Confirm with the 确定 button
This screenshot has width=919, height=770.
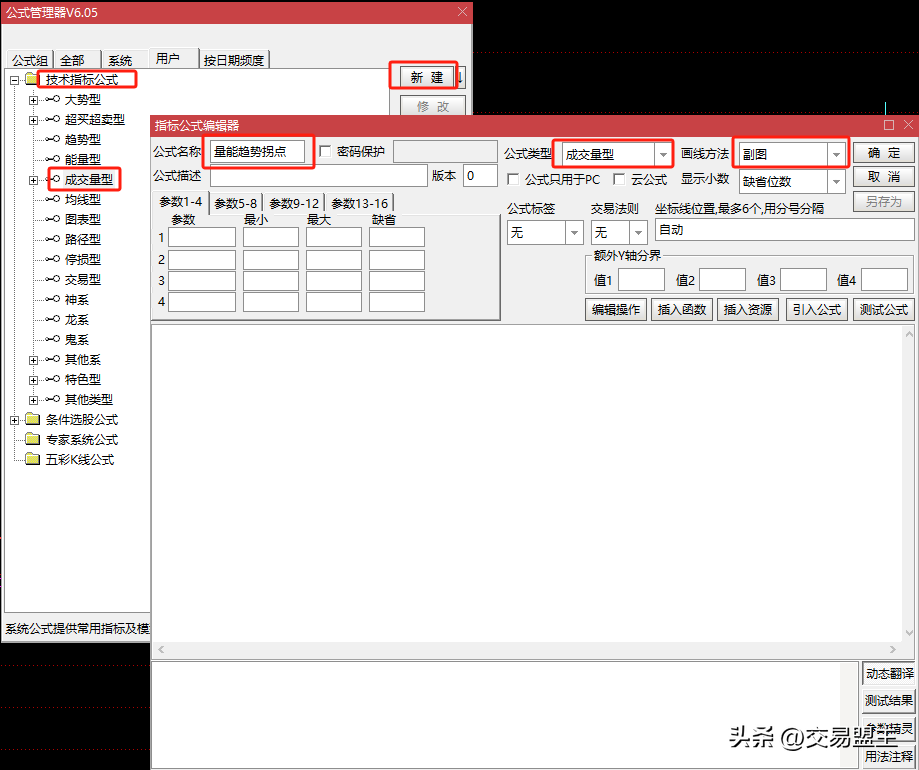coord(883,153)
